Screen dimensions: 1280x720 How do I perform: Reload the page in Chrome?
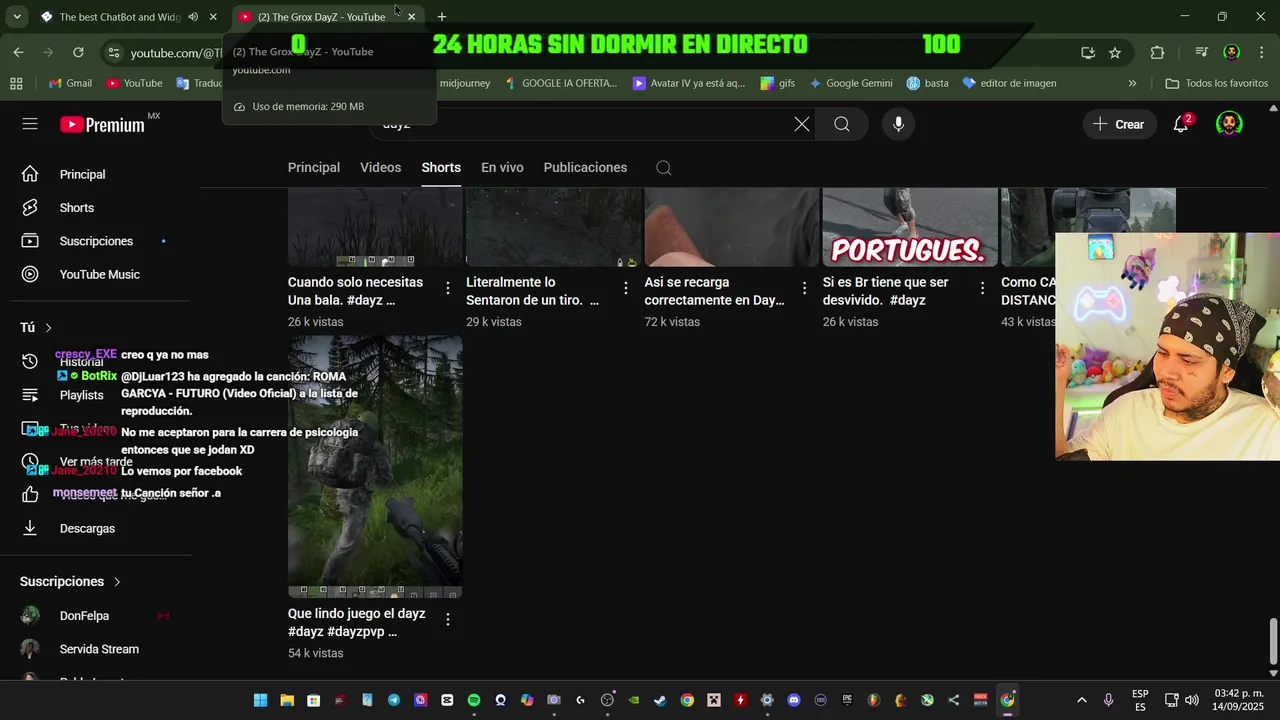[78, 52]
